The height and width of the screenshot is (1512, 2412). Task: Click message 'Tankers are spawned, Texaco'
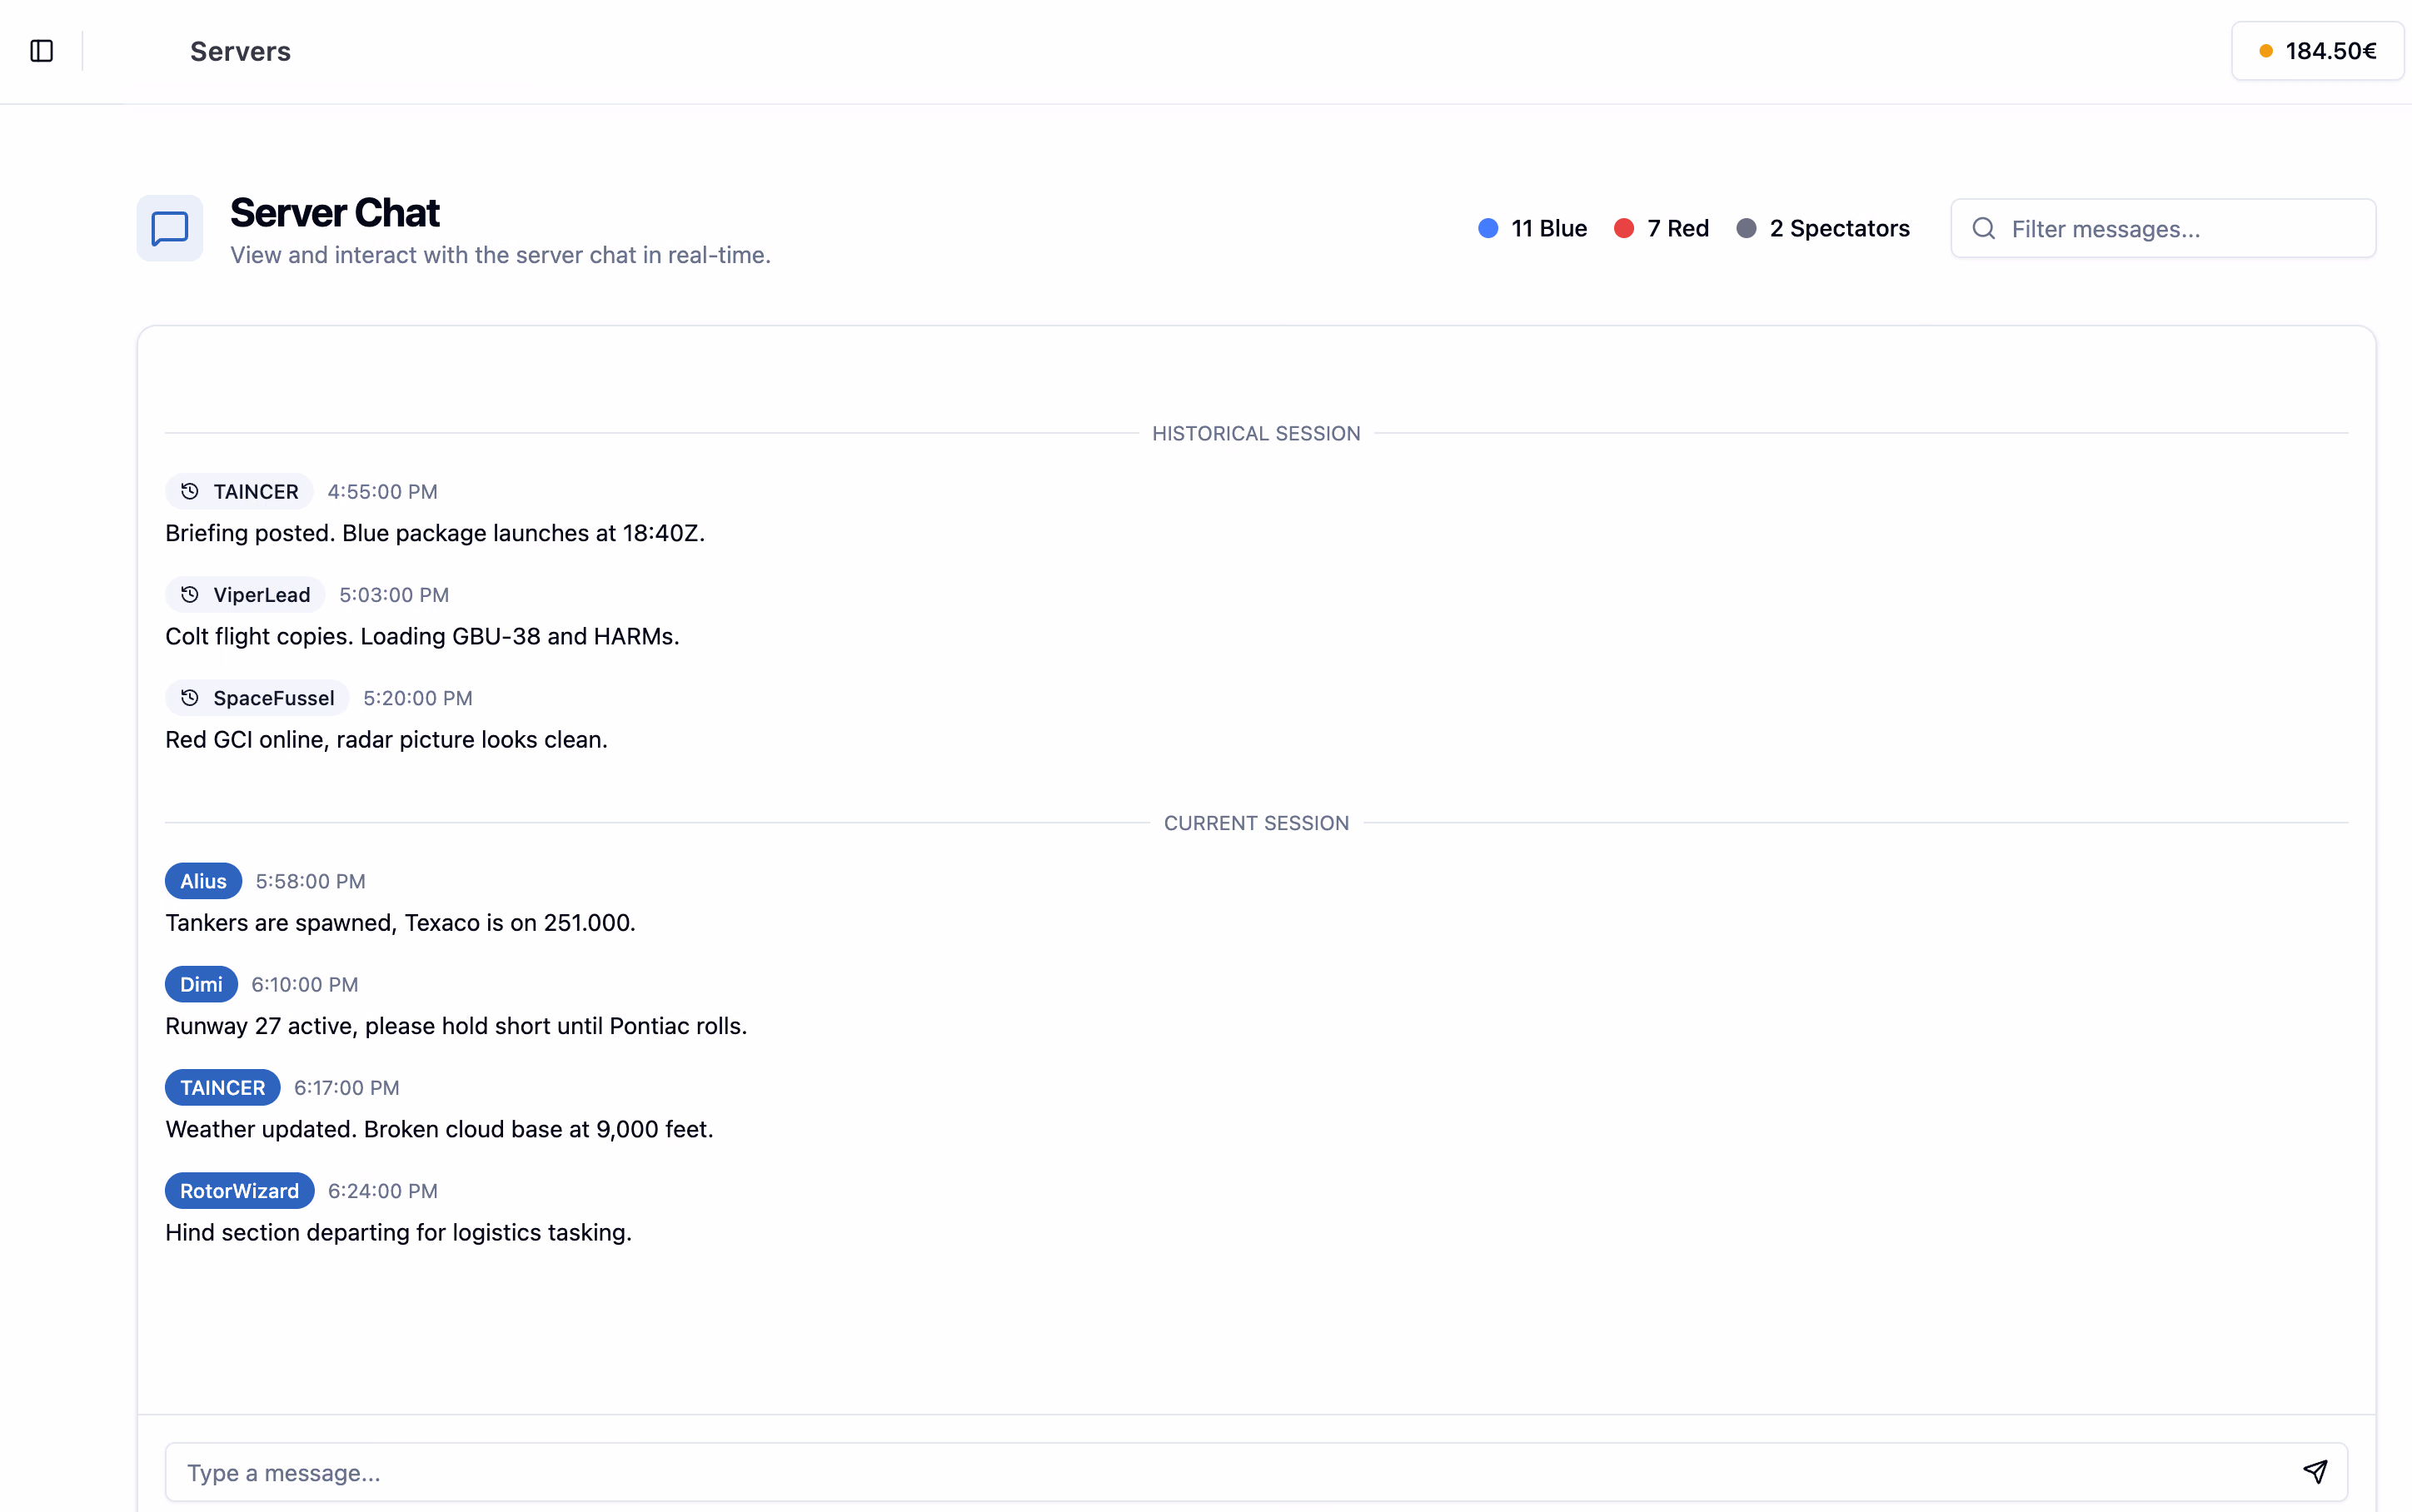(x=400, y=923)
